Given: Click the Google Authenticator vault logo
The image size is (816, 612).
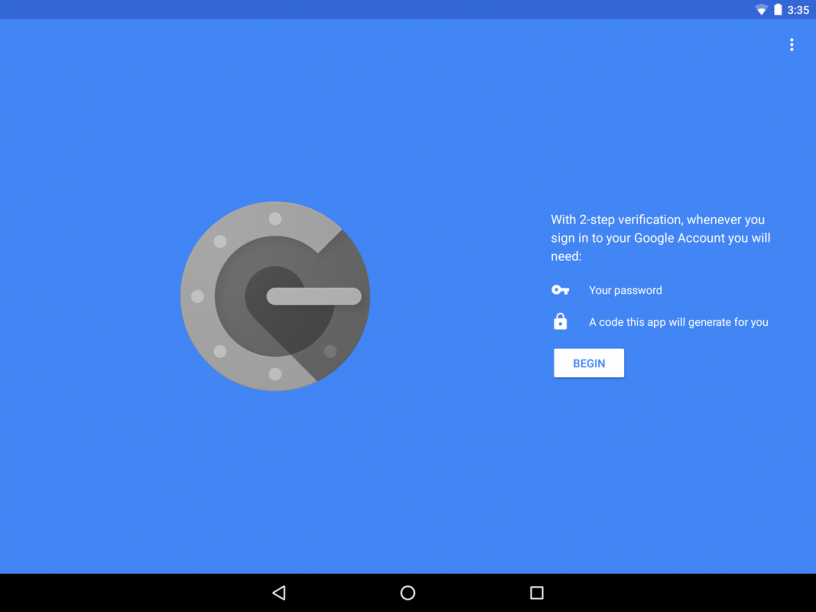Looking at the screenshot, I should (x=275, y=296).
